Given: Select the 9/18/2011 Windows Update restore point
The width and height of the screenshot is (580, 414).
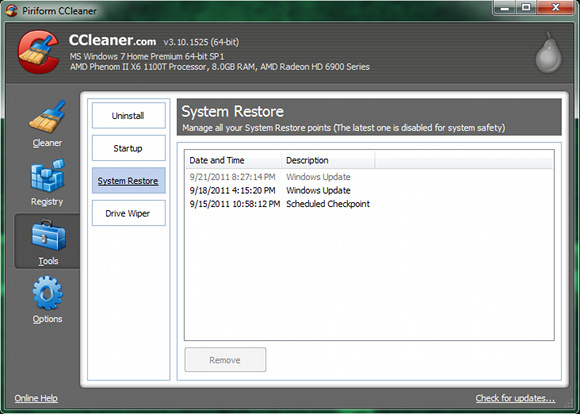Looking at the screenshot, I should pyautogui.click(x=369, y=191).
